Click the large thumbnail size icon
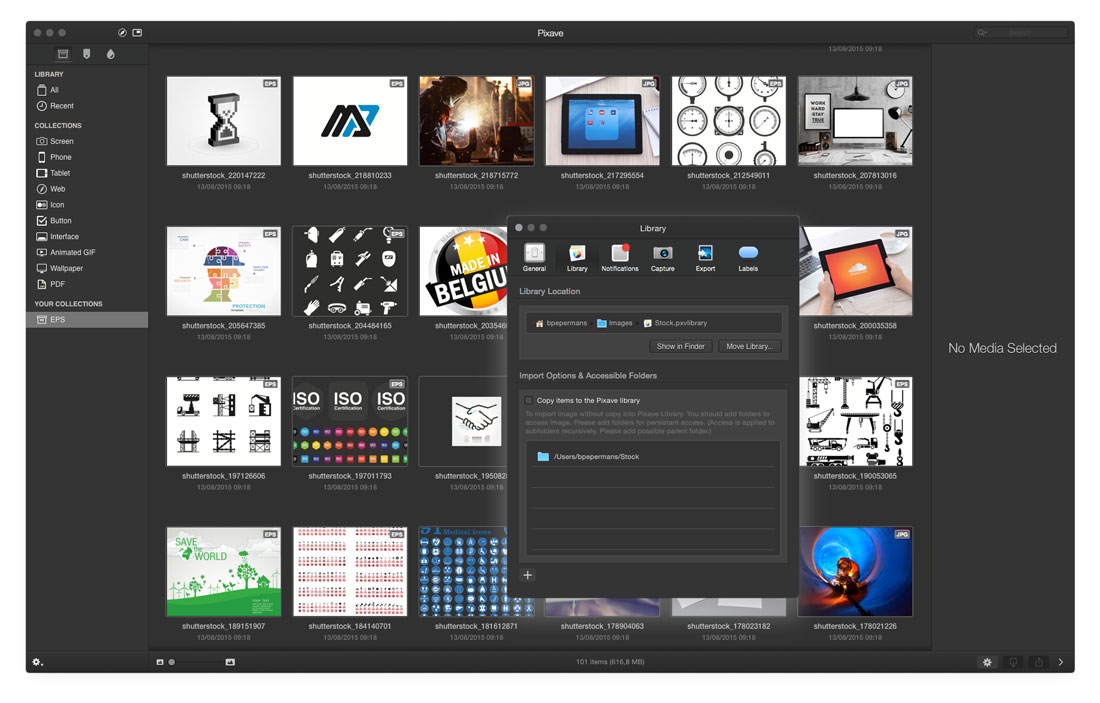 click(230, 662)
